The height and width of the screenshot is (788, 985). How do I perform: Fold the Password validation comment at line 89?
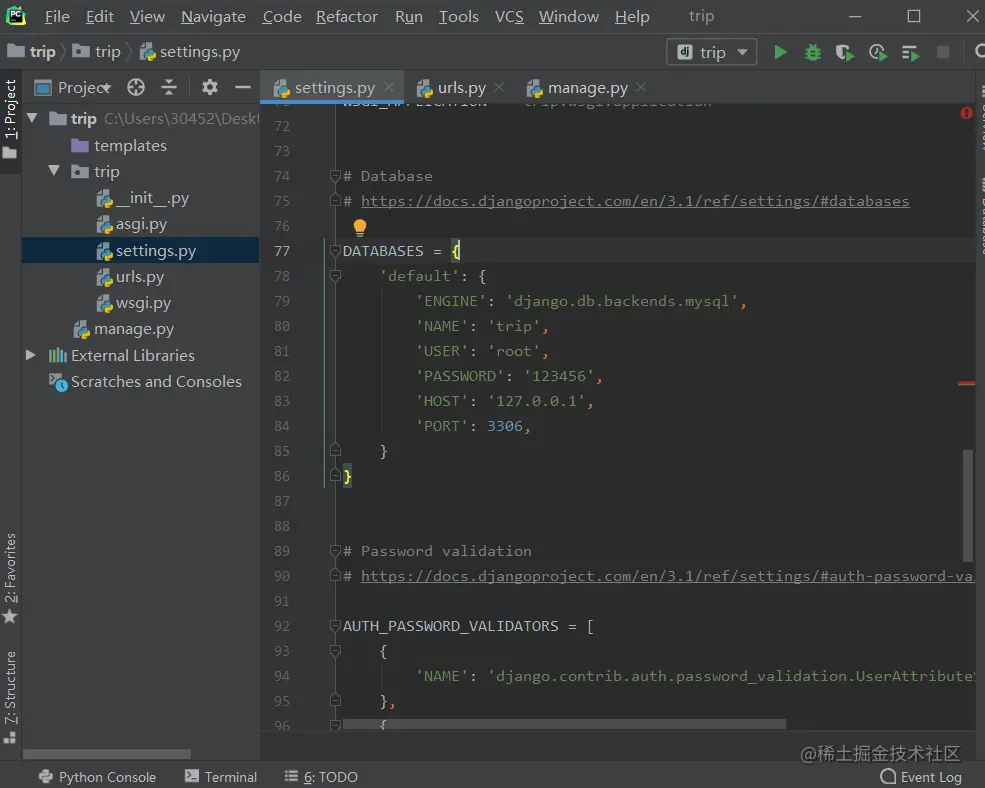[x=335, y=551]
